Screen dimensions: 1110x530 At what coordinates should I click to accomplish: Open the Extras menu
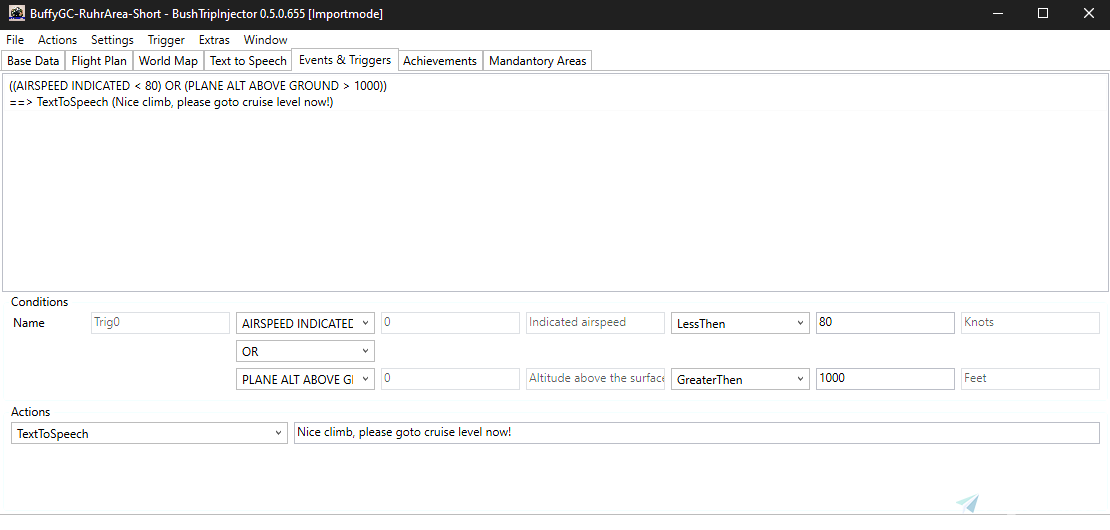[x=214, y=40]
